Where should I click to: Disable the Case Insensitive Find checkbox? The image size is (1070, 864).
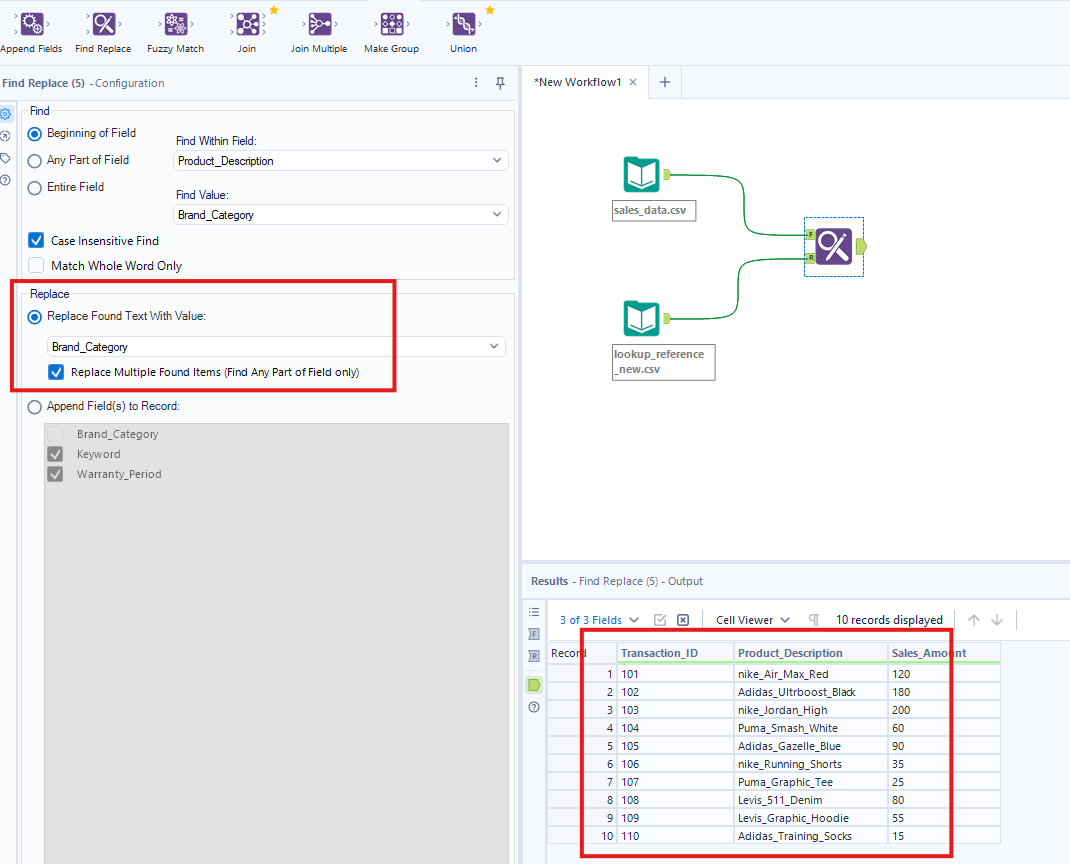pos(36,240)
